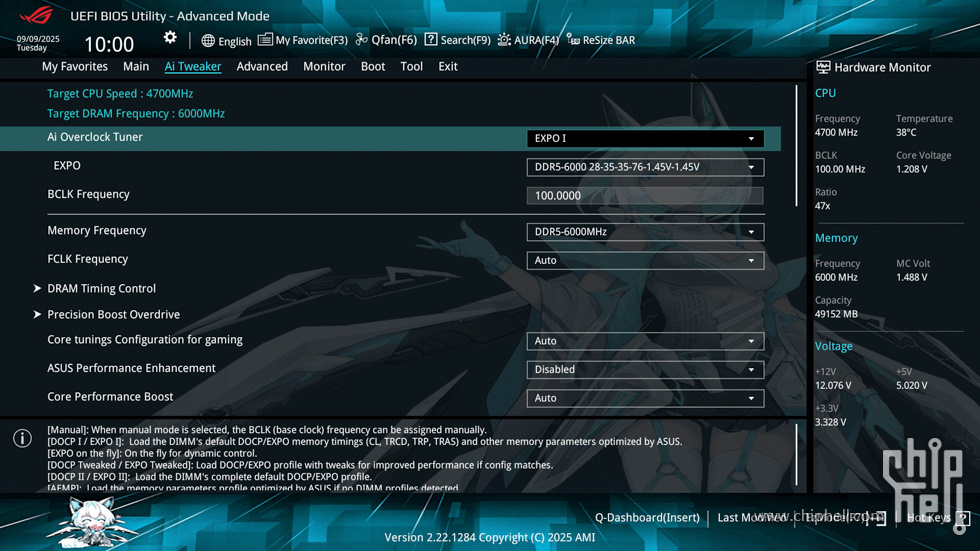Open ASUS Performance Enhancement dropdown
Viewport: 980px width, 551px height.
pyautogui.click(x=645, y=370)
